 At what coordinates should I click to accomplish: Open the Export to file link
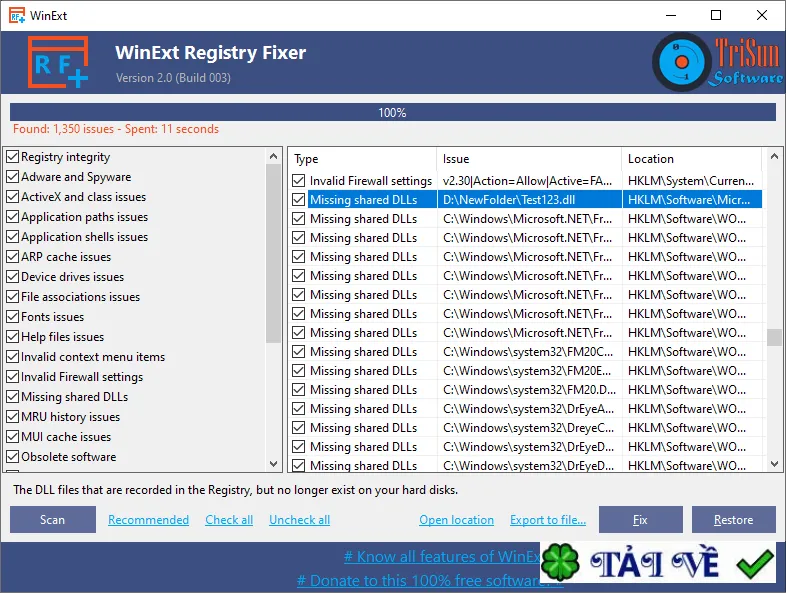pyautogui.click(x=548, y=520)
